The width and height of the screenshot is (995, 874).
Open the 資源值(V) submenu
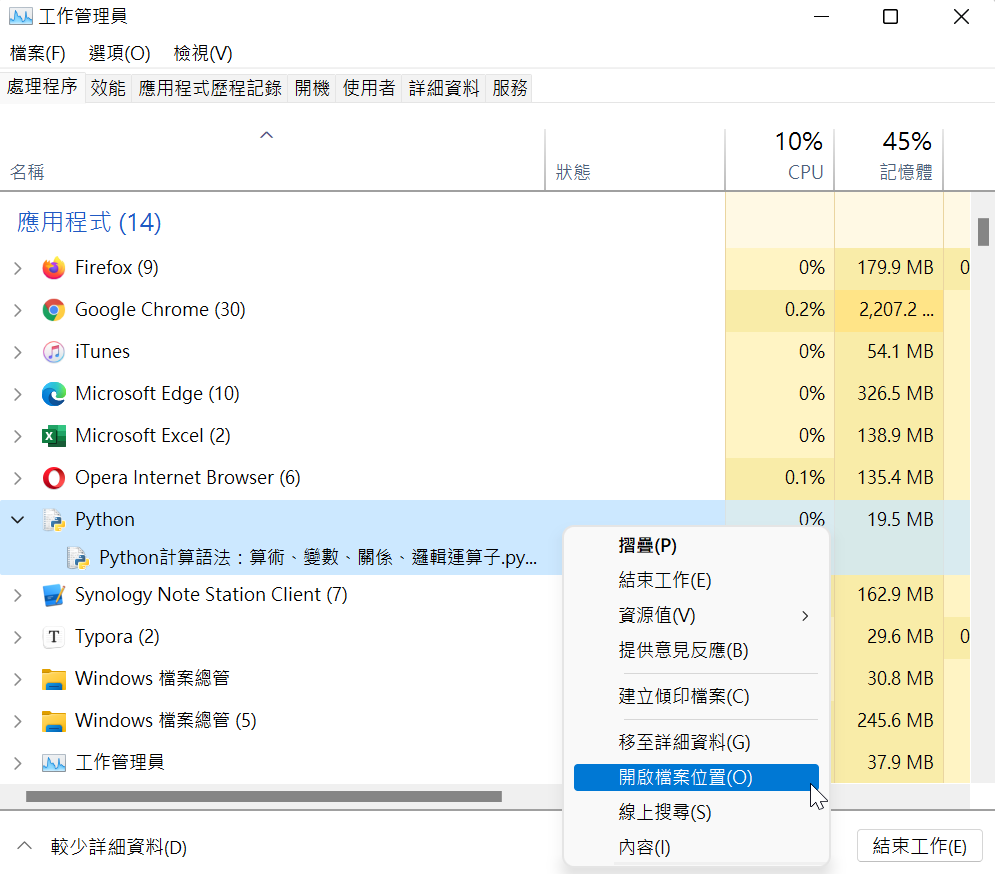[x=696, y=615]
